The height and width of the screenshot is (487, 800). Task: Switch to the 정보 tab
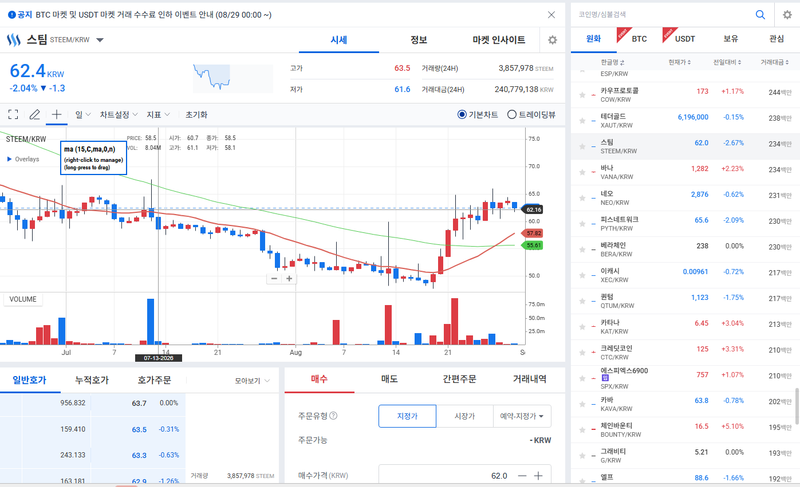pyautogui.click(x=418, y=40)
